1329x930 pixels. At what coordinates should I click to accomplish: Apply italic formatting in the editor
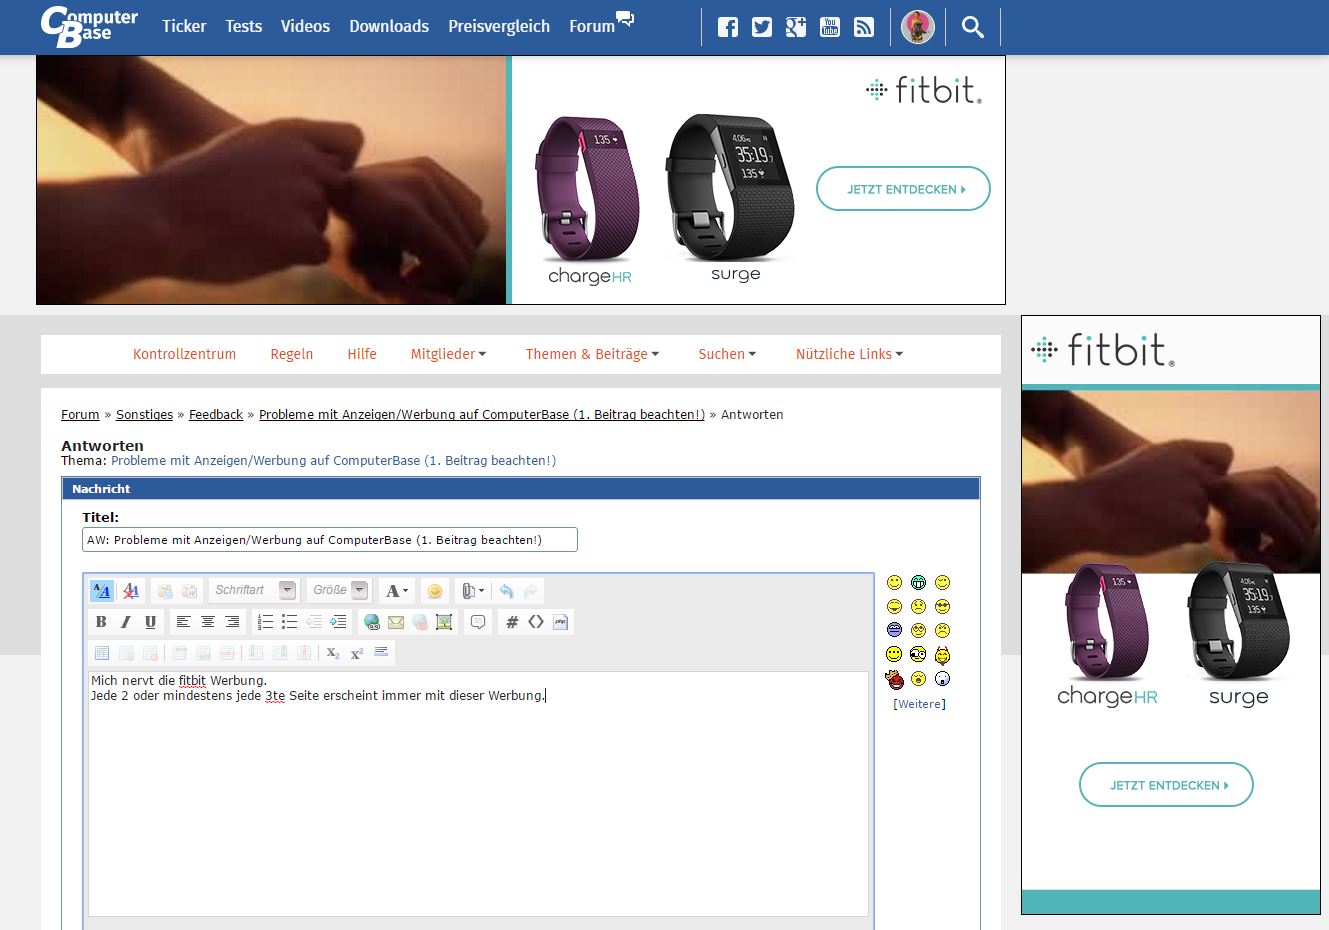(126, 622)
